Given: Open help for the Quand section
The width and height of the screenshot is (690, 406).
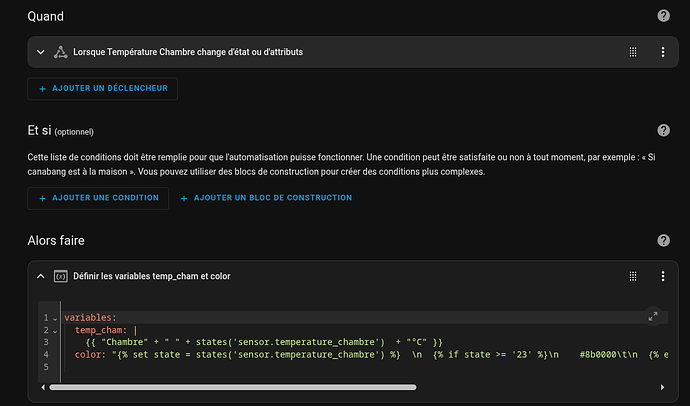Looking at the screenshot, I should click(x=663, y=16).
